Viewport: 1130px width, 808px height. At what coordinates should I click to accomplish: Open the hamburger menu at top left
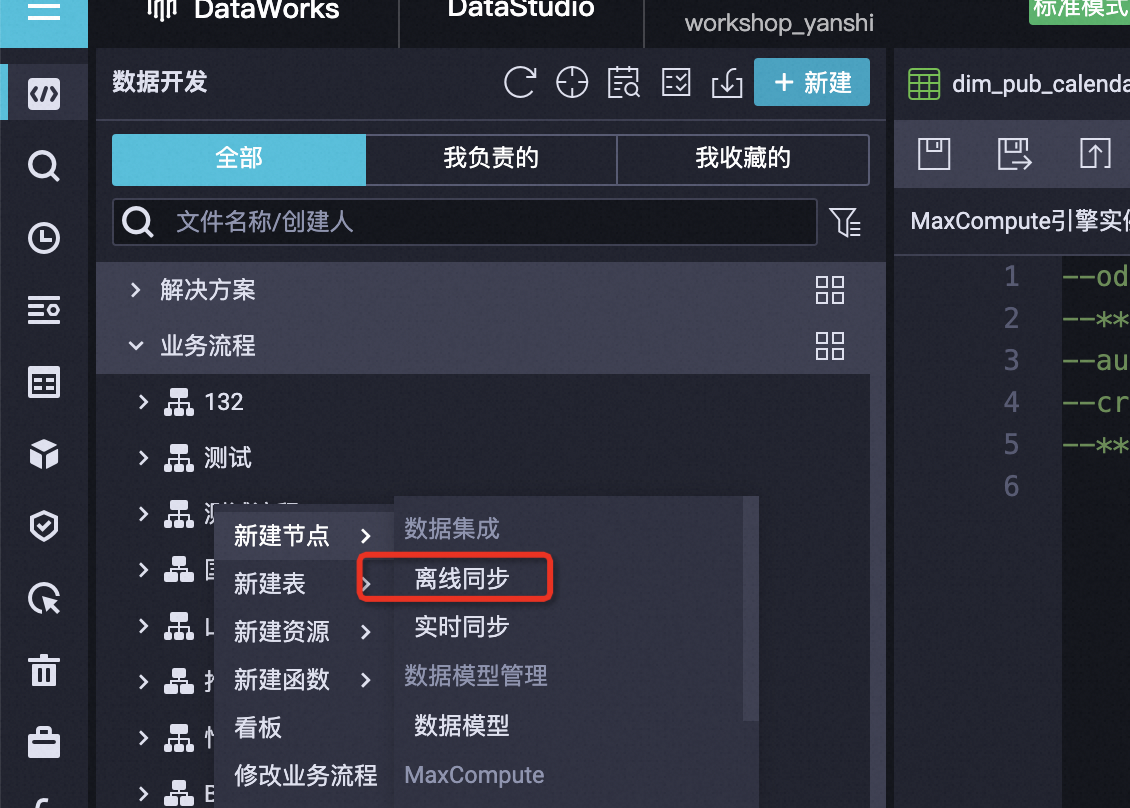(43, 12)
